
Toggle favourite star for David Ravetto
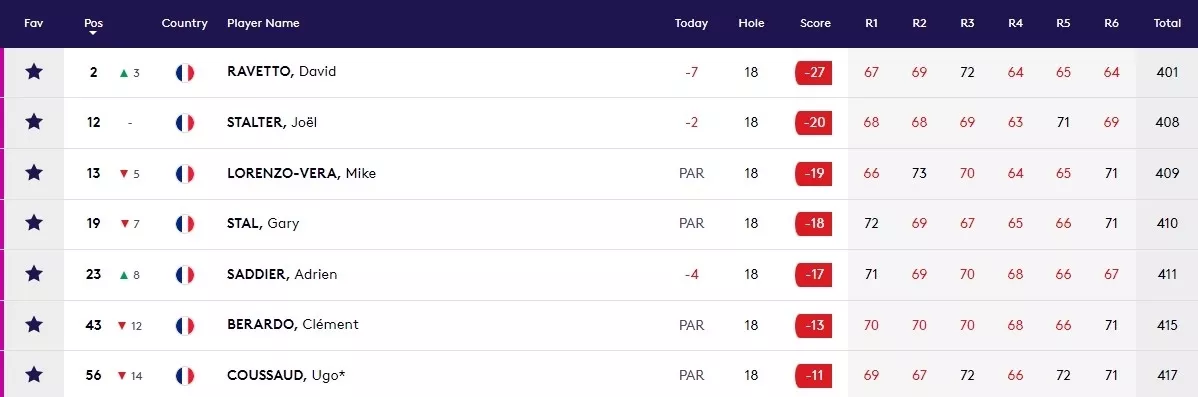click(34, 72)
